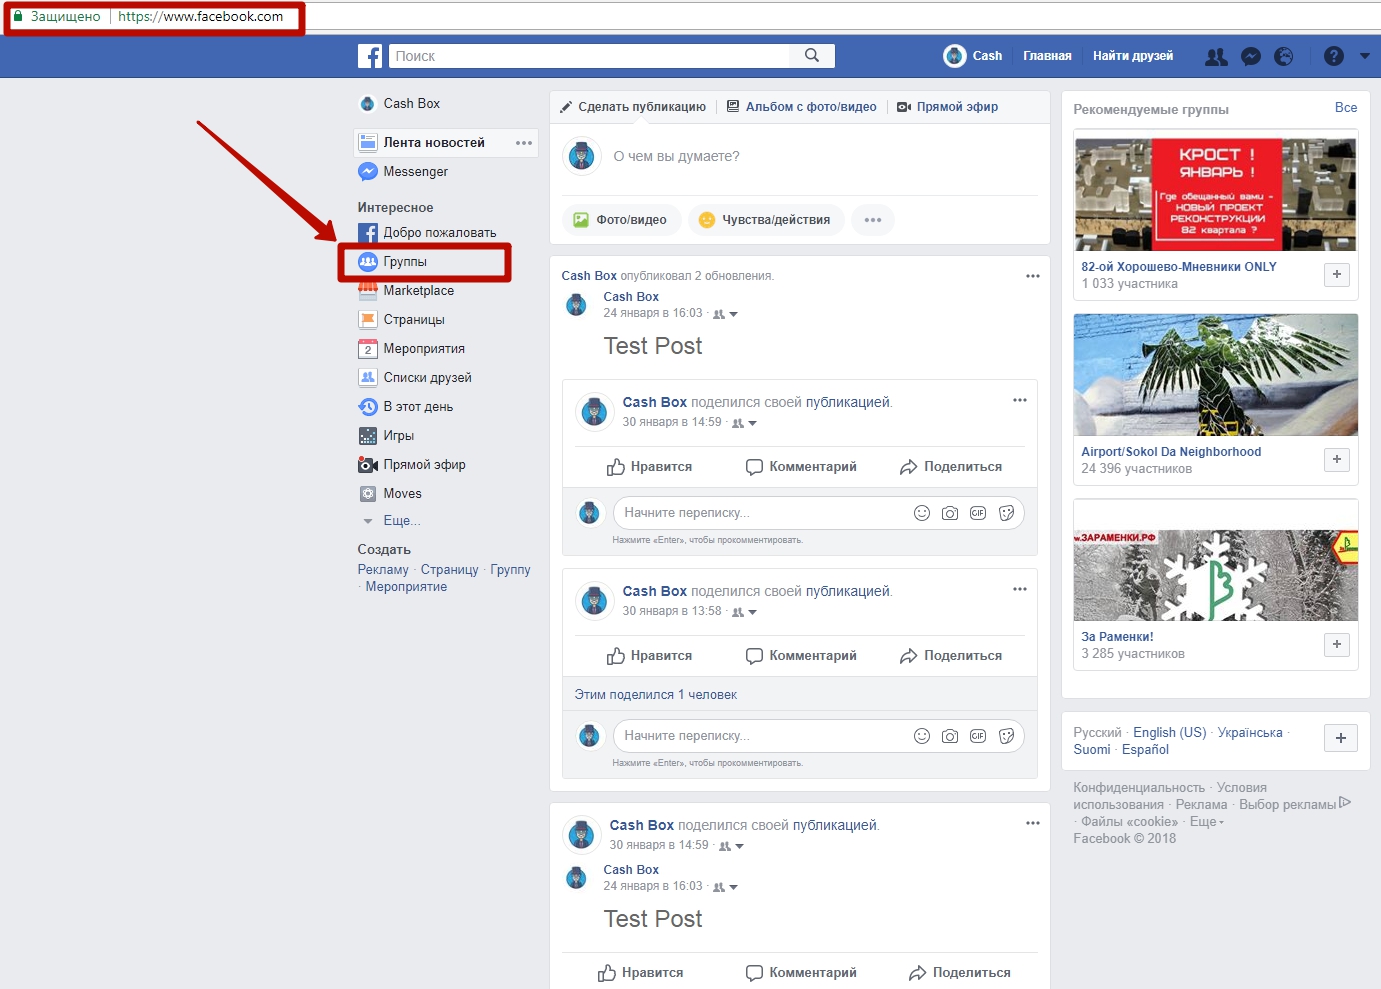The image size is (1381, 989).
Task: Click the Facebook logo in header
Action: (x=370, y=56)
